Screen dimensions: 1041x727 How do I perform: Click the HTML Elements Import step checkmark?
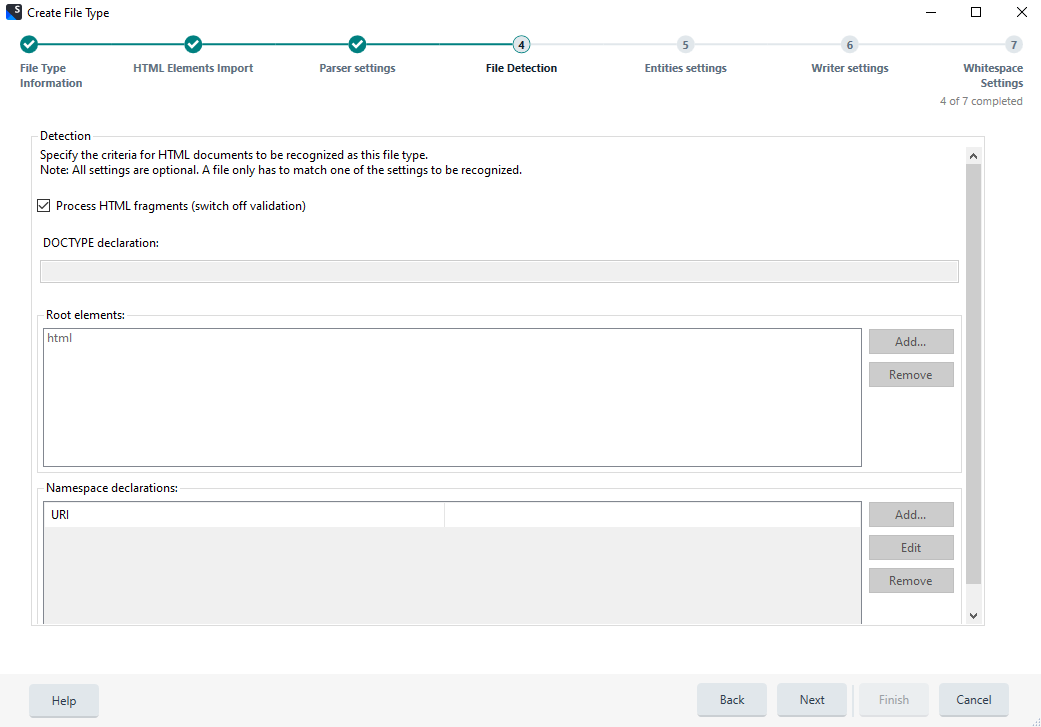pos(193,44)
